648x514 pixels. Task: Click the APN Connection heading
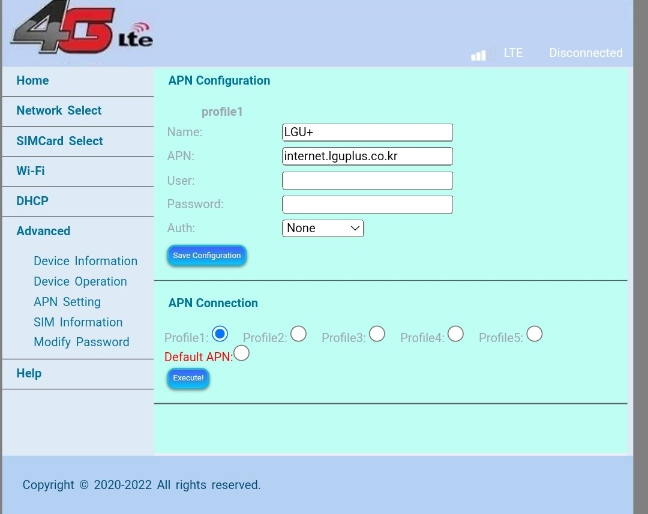click(213, 303)
